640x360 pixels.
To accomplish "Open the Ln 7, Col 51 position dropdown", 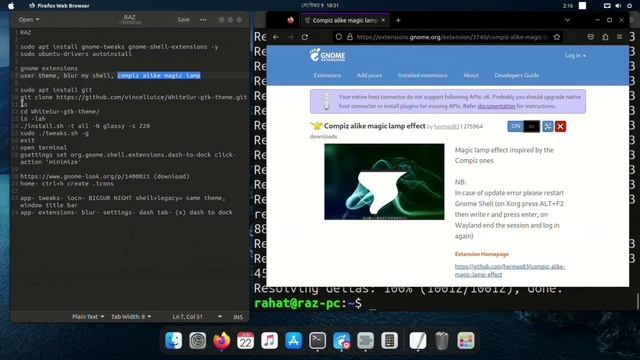I will click(197, 317).
